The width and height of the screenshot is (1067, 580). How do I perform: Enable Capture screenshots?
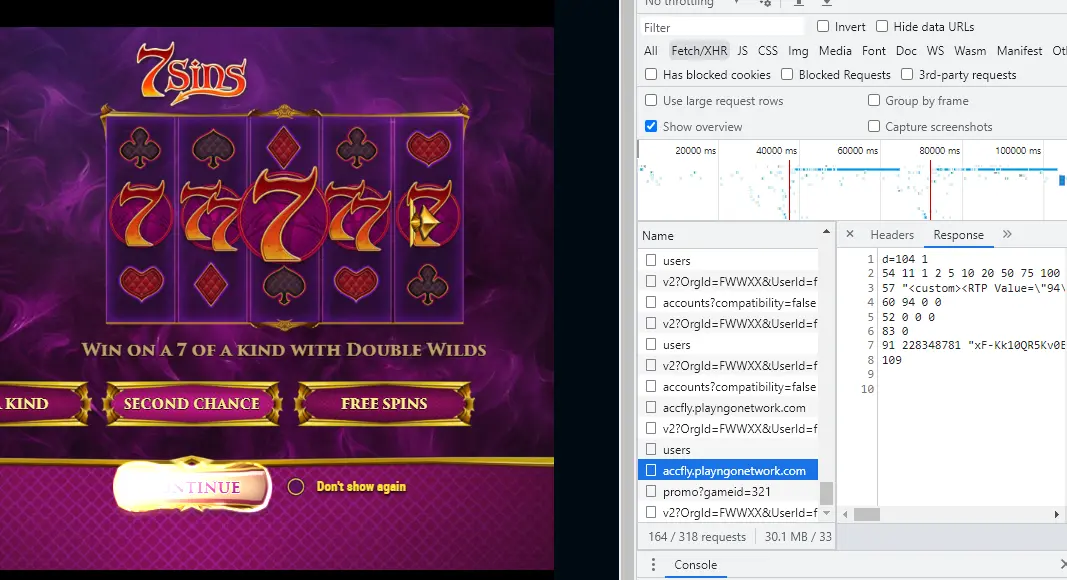874,126
